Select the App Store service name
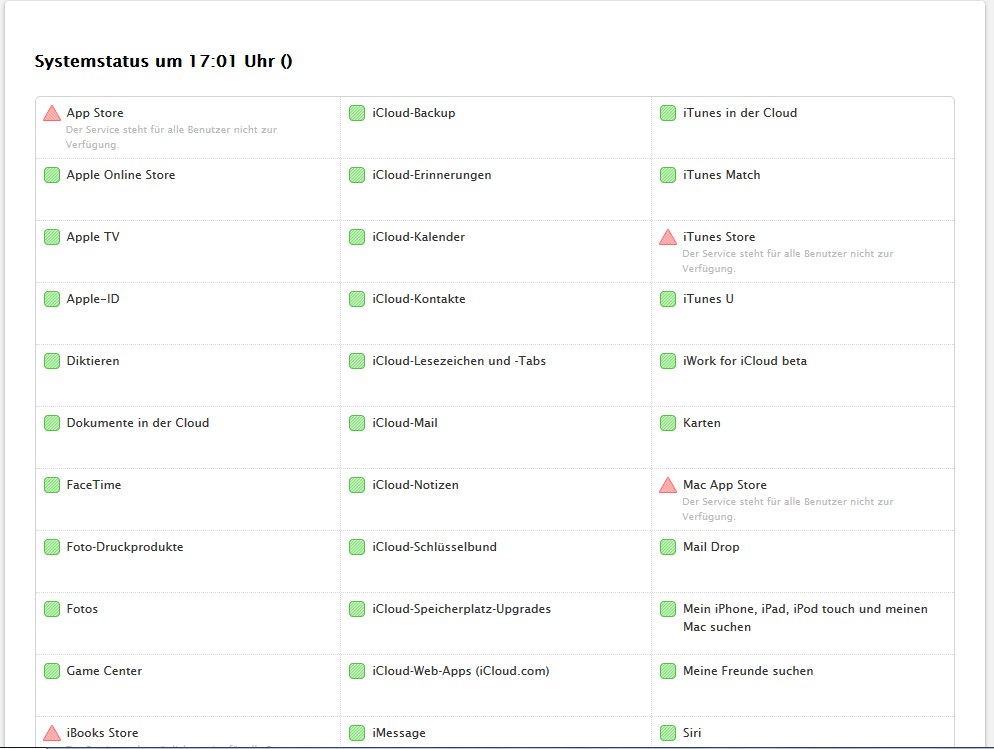Viewport: 994px width, 749px height. [95, 113]
